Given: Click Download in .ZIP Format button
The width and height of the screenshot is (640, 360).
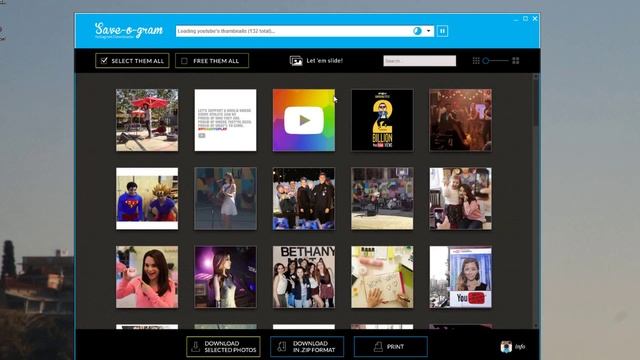Looking at the screenshot, I should coord(307,347).
